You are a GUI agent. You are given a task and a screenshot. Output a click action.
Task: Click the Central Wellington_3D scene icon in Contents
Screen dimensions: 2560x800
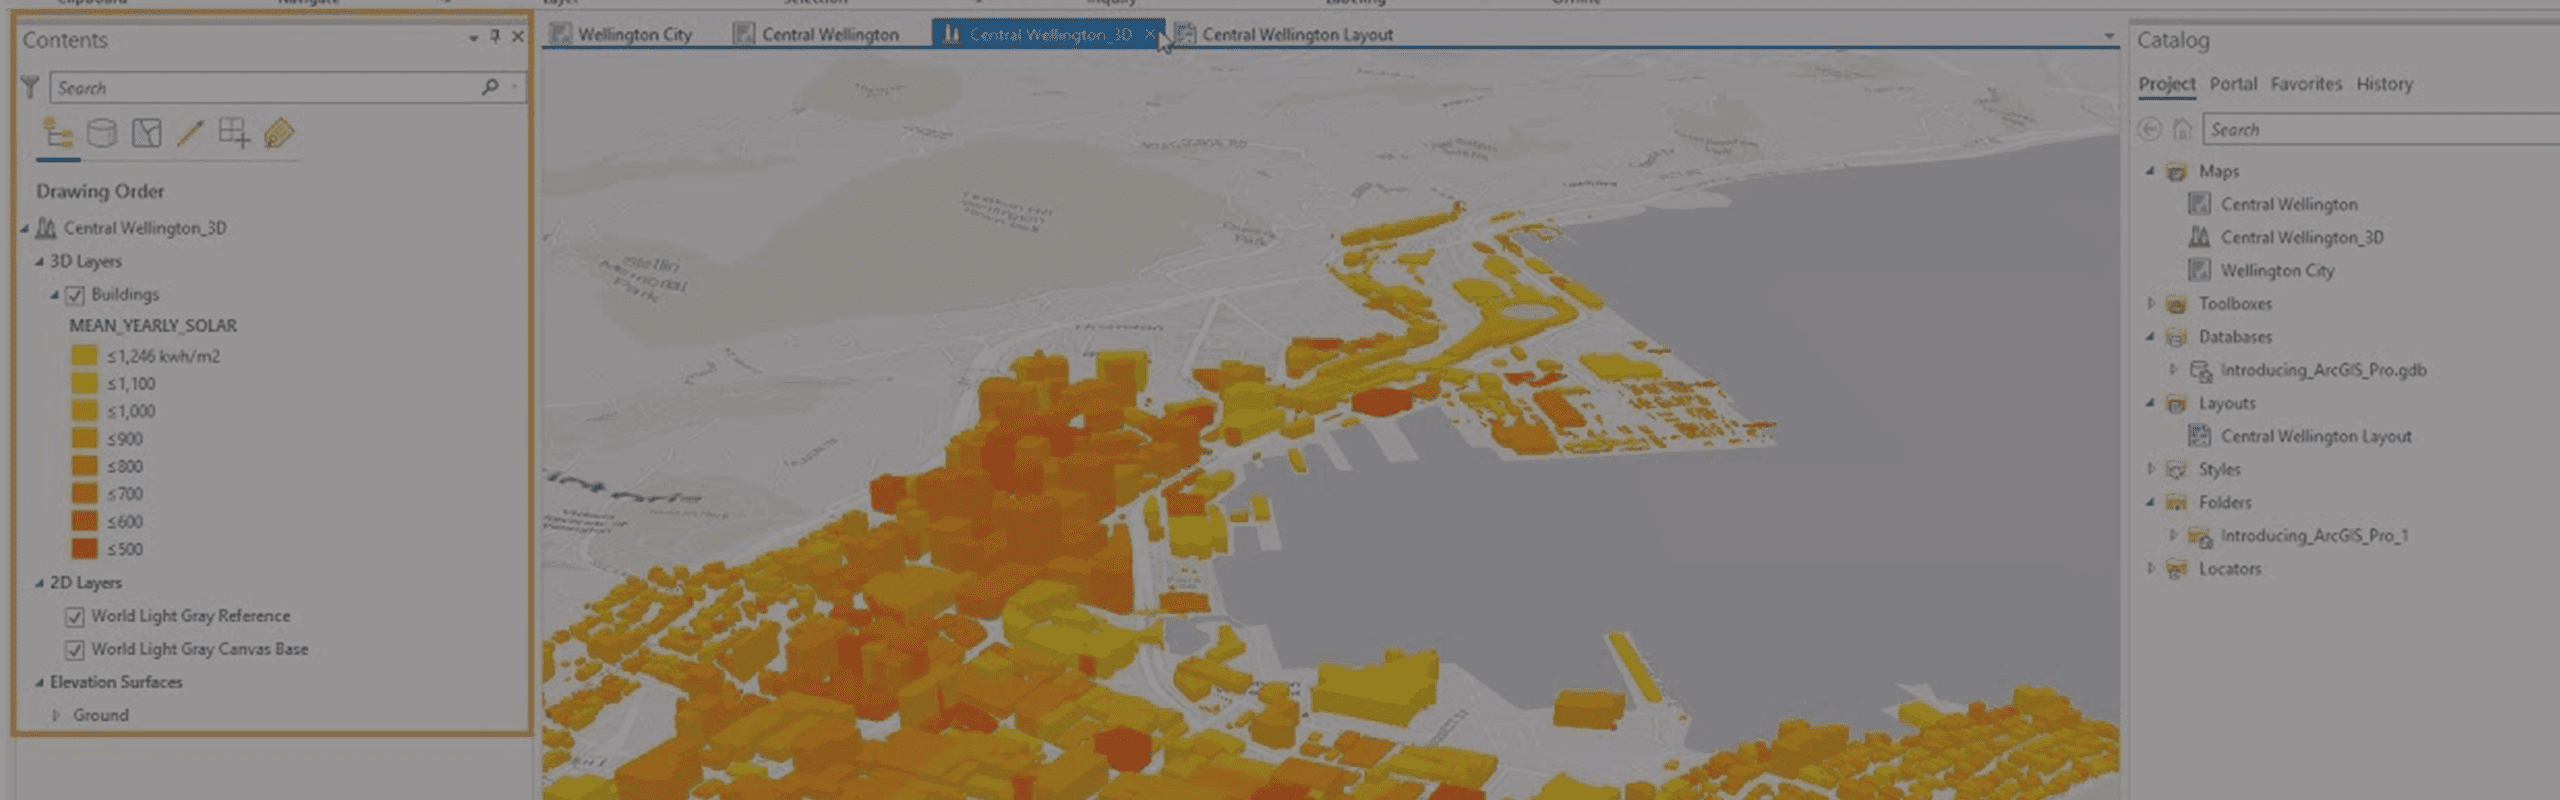46,228
